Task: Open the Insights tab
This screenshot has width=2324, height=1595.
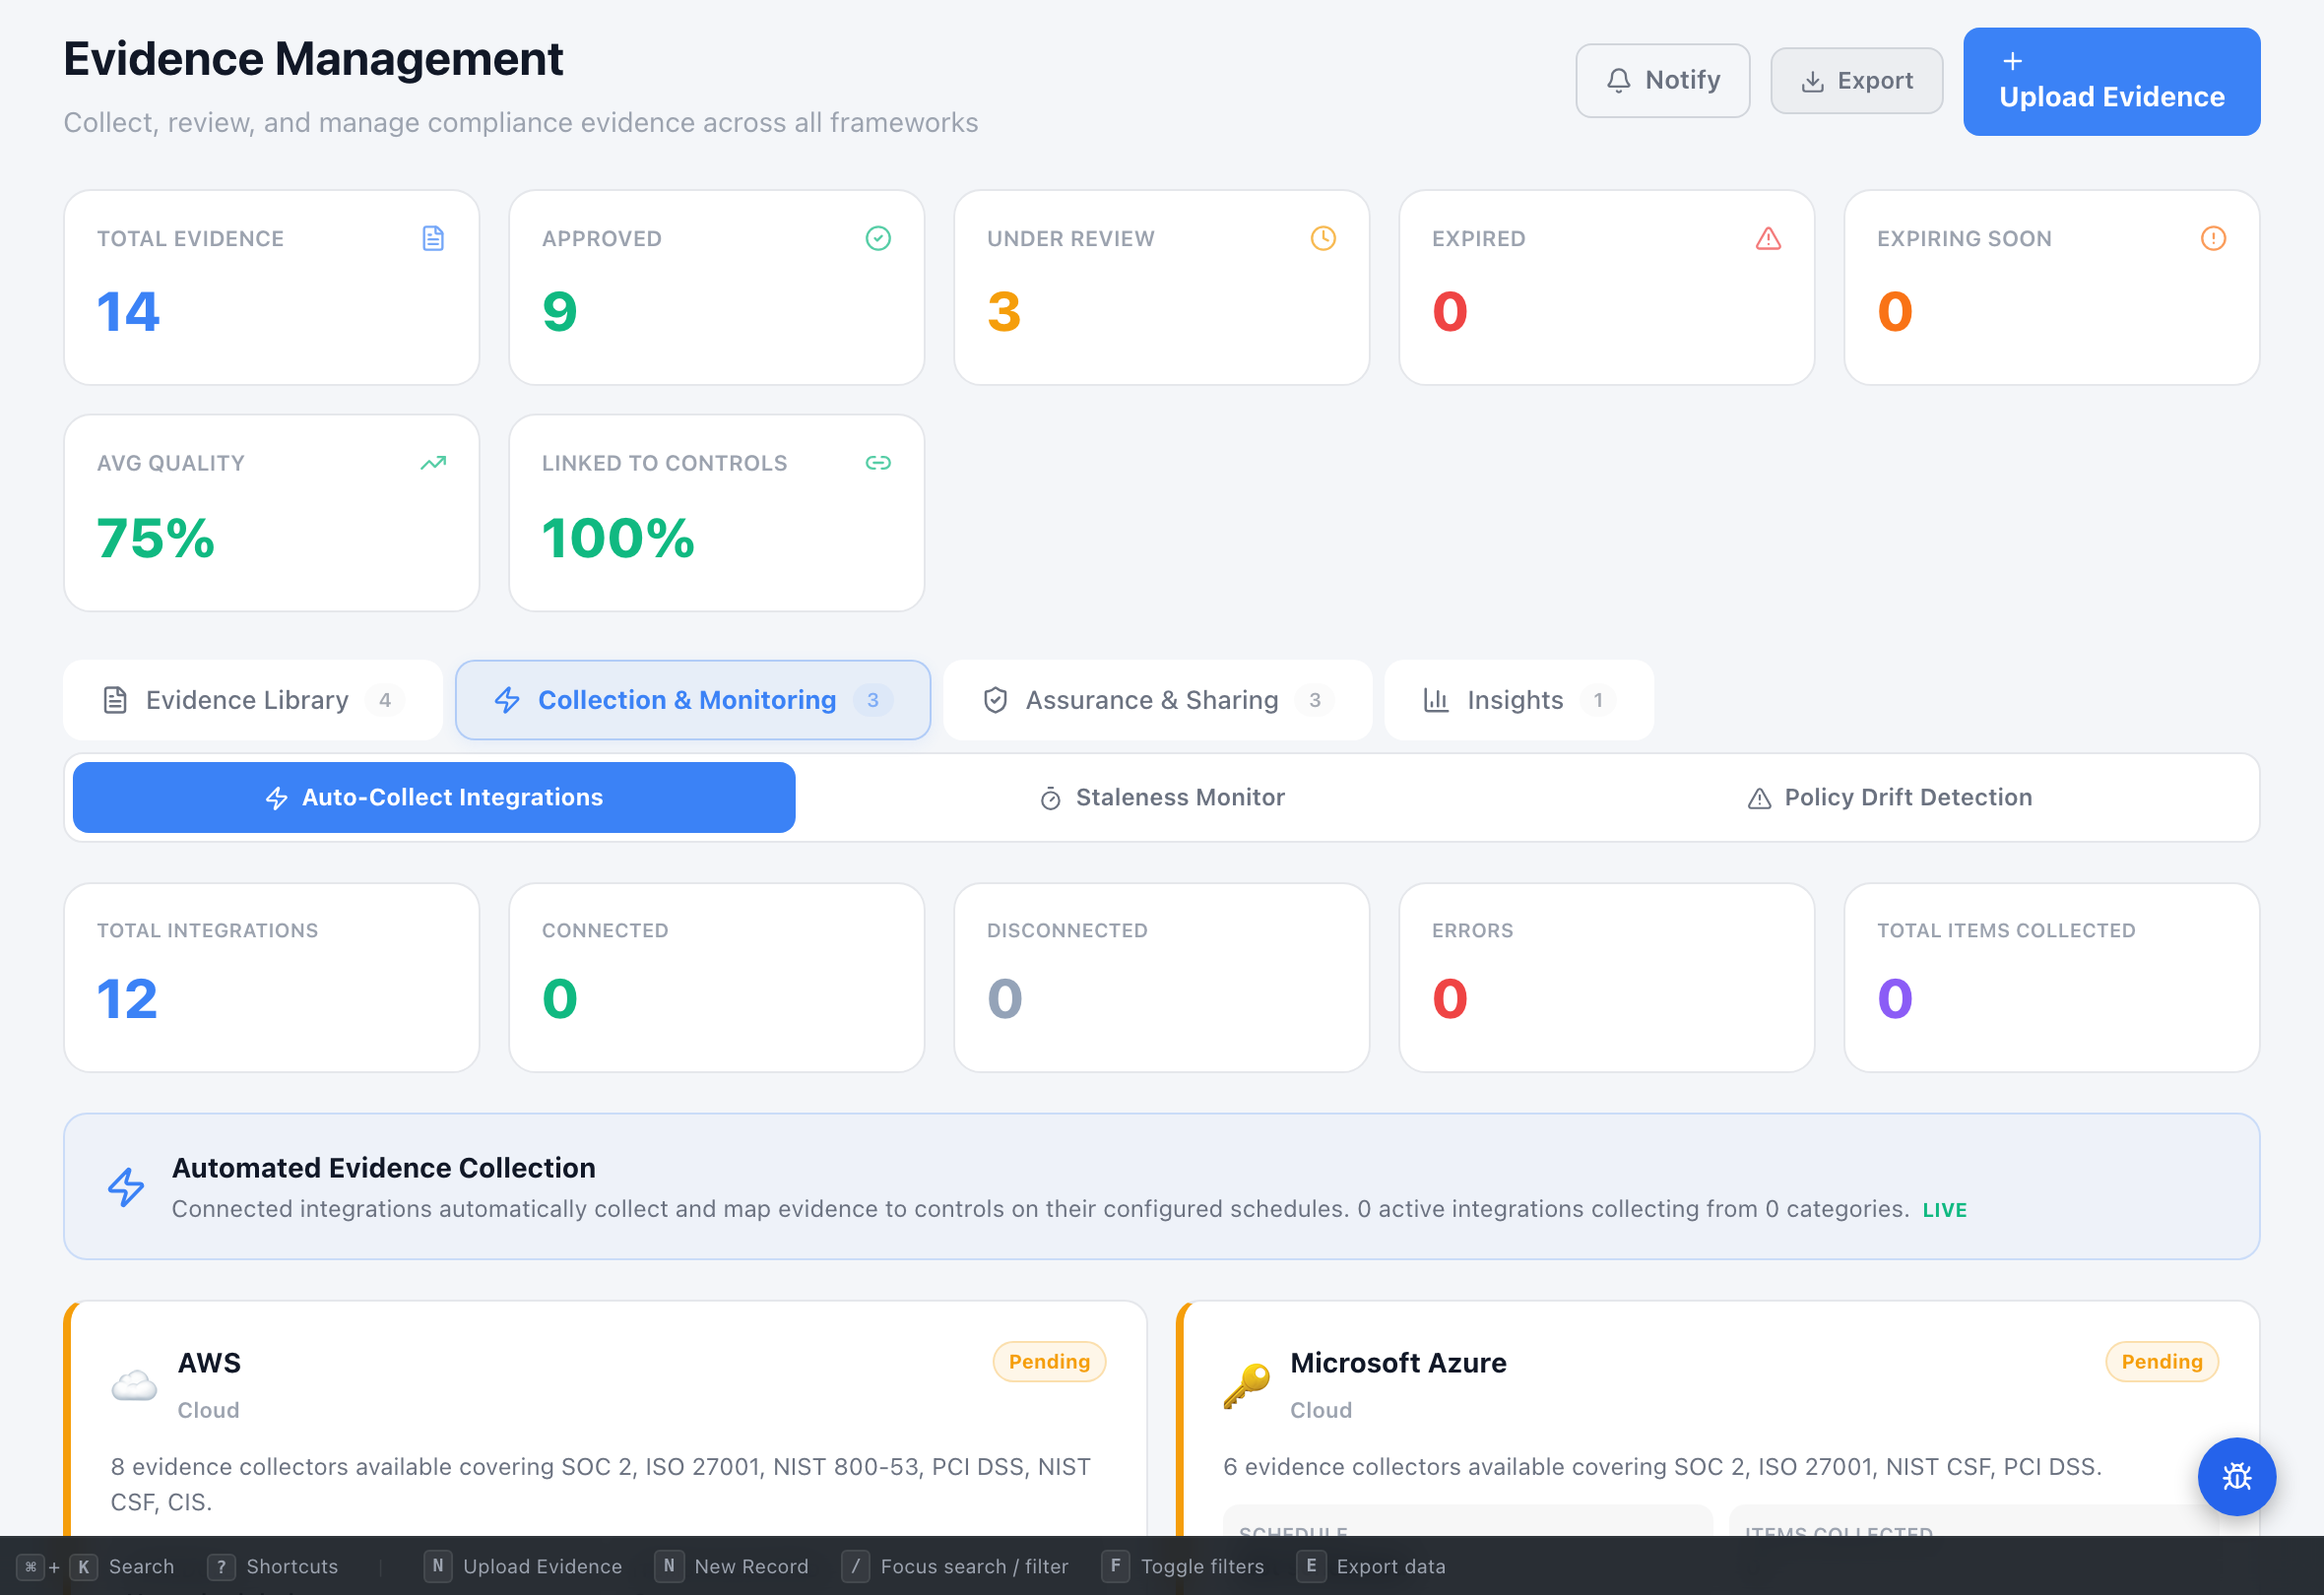Action: click(1514, 699)
